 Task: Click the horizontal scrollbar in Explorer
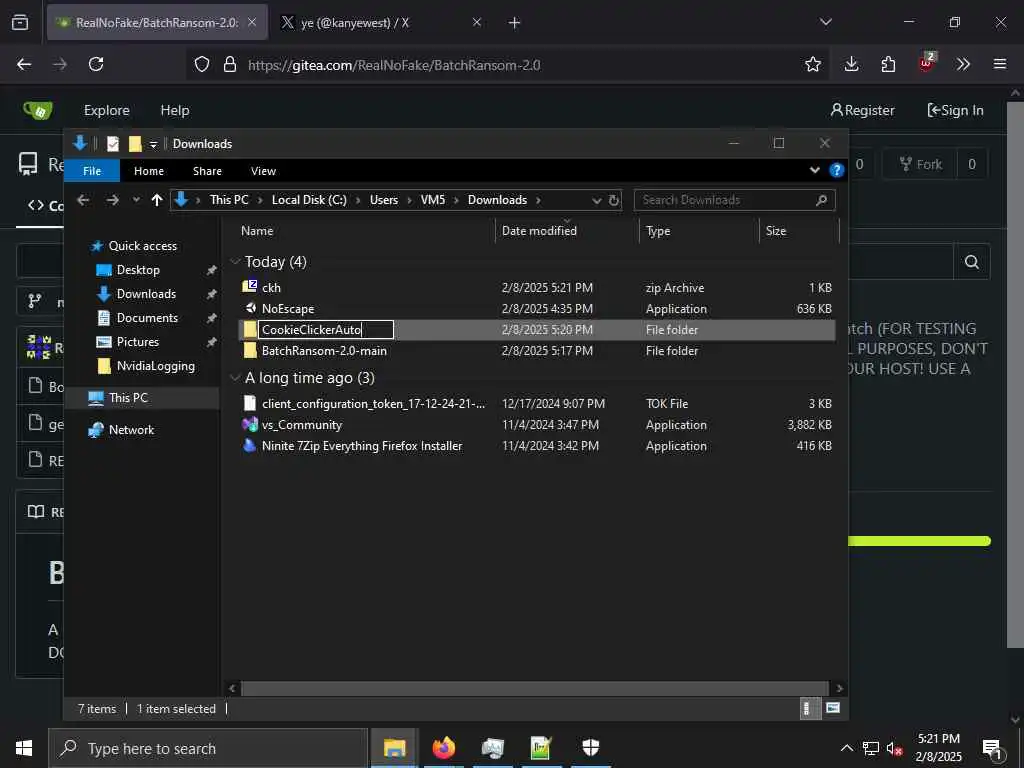point(534,688)
